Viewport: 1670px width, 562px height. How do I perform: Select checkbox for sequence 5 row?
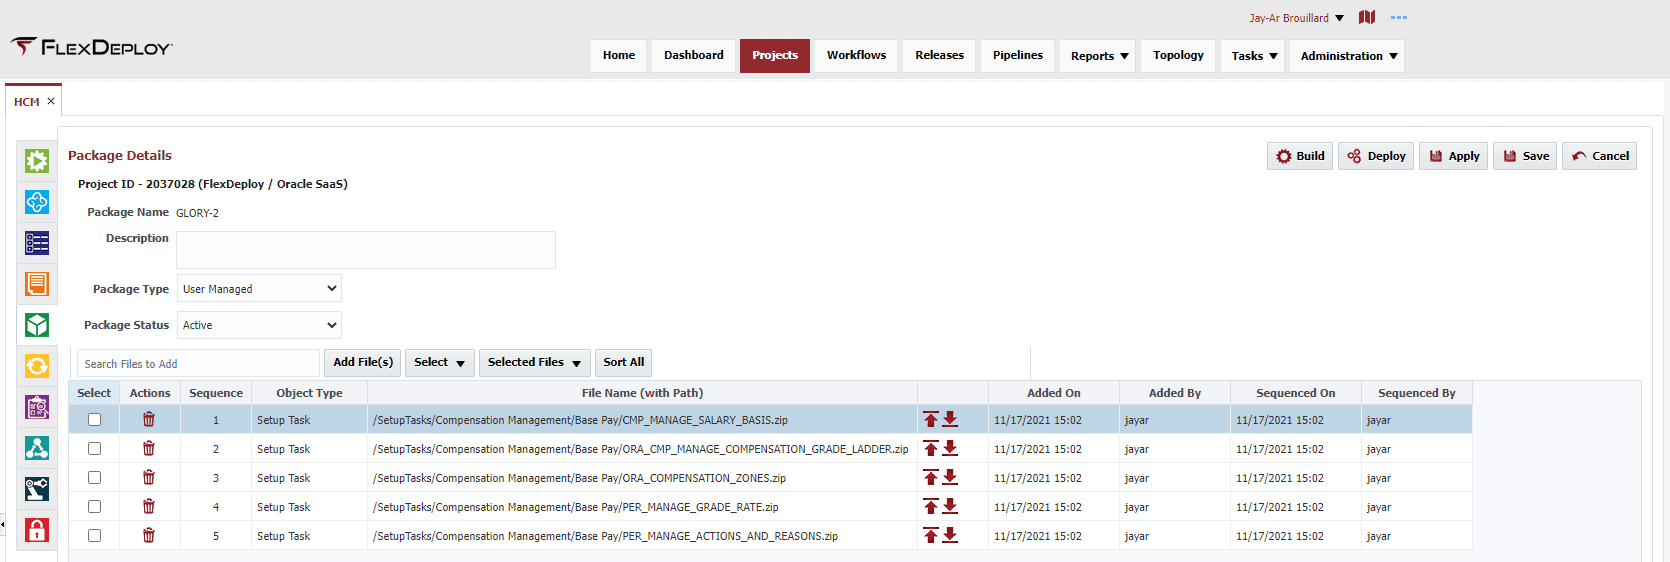point(94,535)
